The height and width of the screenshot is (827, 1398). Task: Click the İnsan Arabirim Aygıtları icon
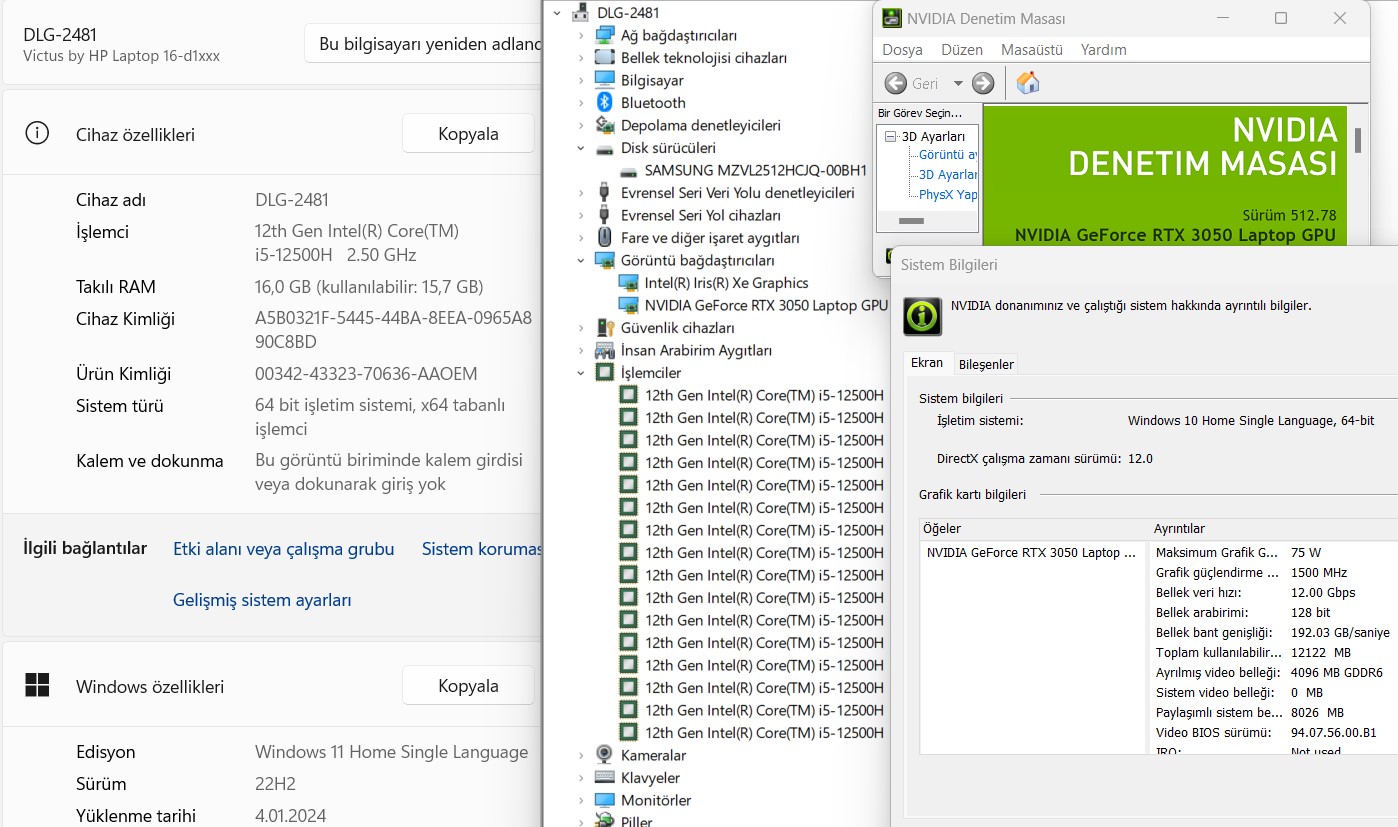pos(604,350)
